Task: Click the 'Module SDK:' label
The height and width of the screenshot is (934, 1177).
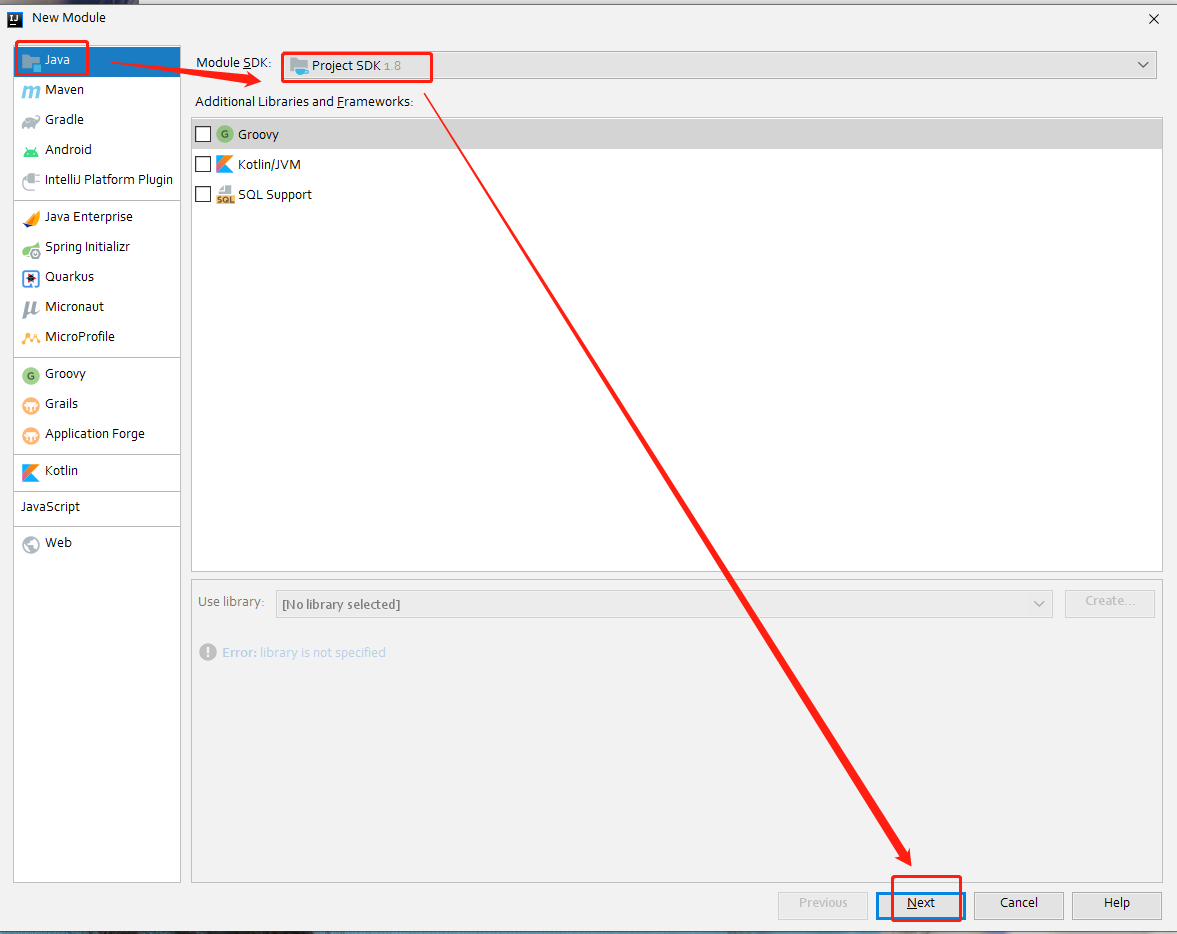Action: [x=233, y=63]
